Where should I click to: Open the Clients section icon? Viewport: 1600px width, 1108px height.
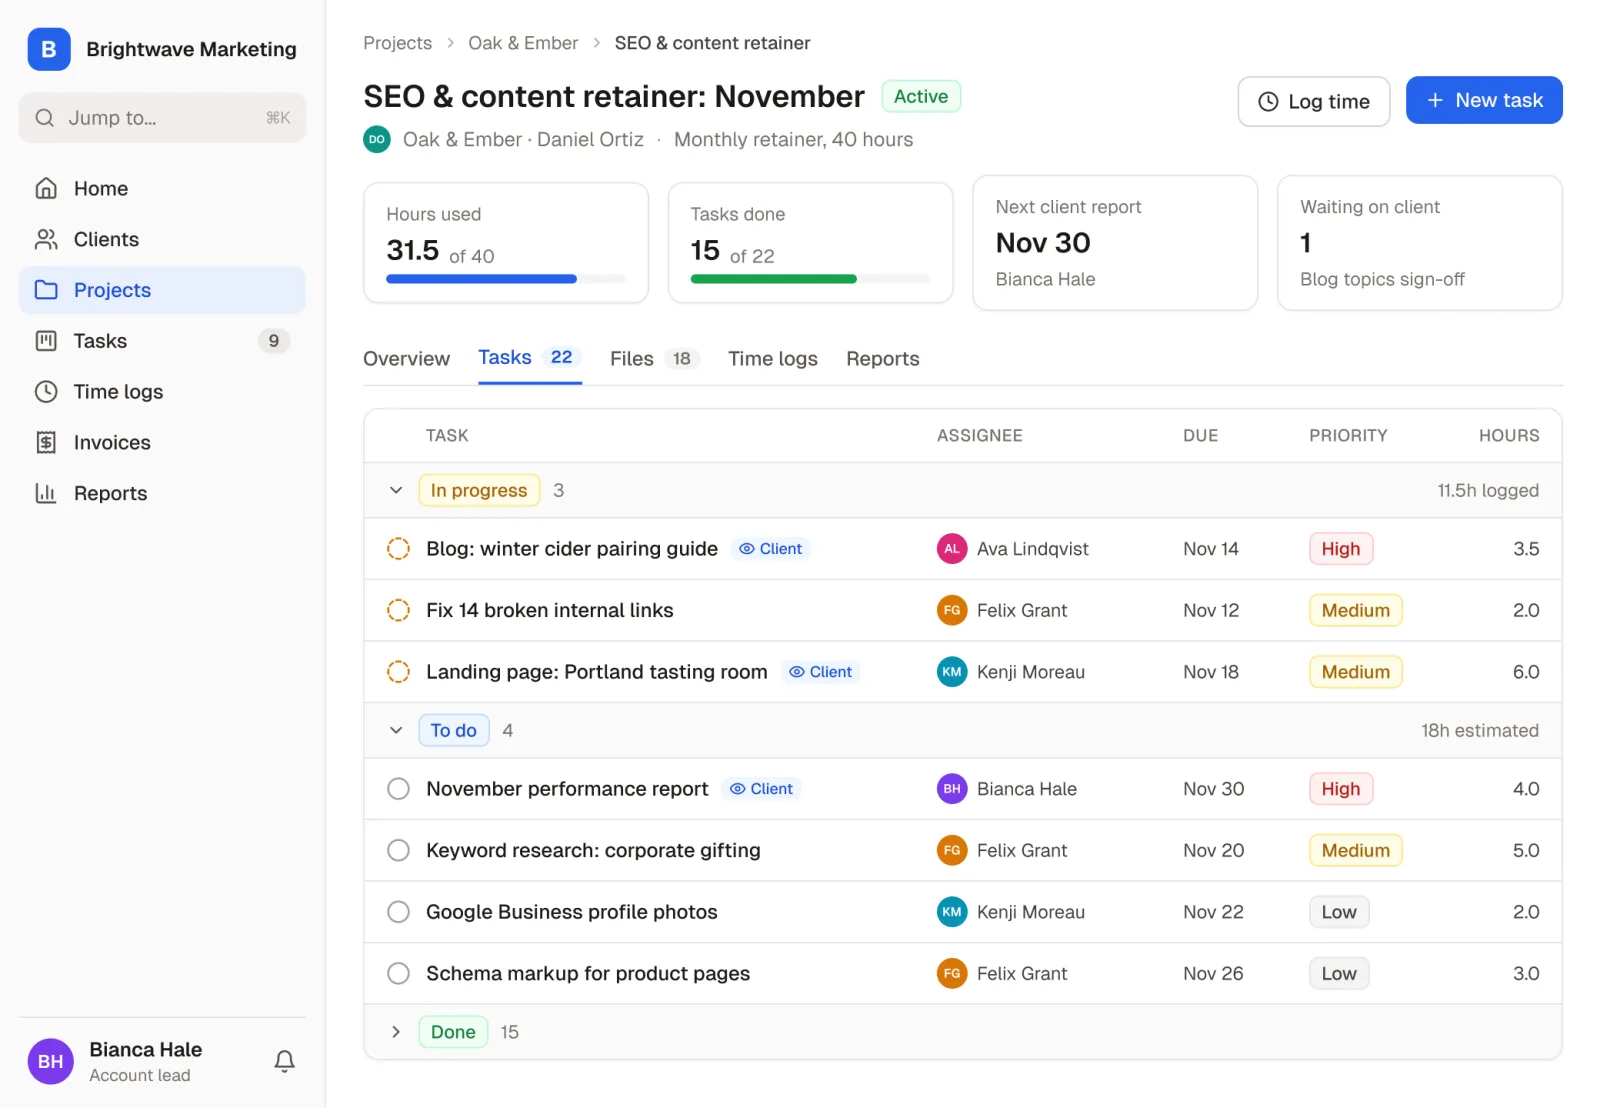46,239
